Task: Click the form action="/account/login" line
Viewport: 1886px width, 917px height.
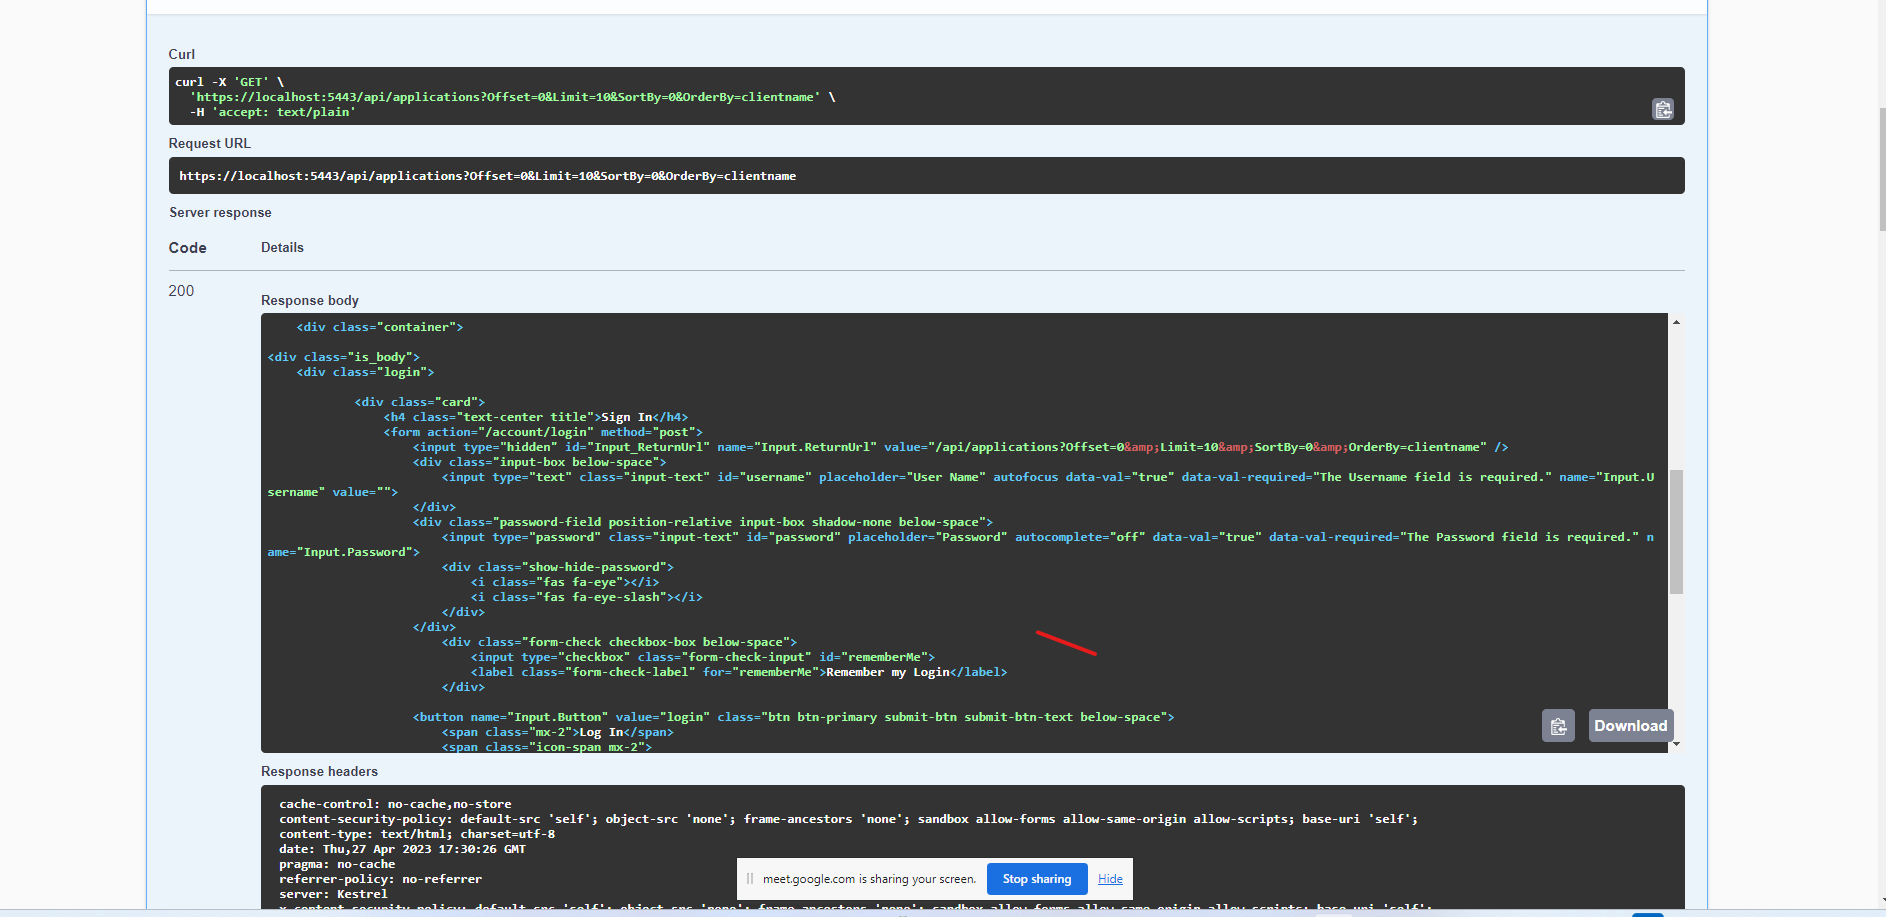Action: (543, 432)
